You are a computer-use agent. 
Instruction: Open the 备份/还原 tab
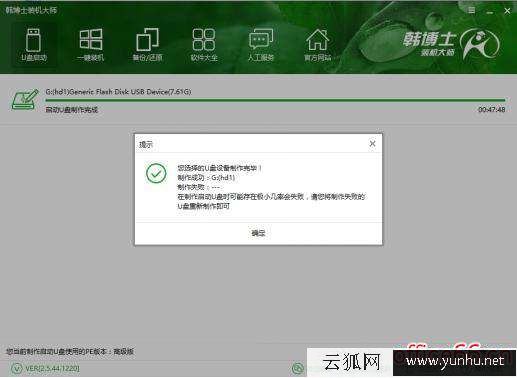(x=147, y=45)
